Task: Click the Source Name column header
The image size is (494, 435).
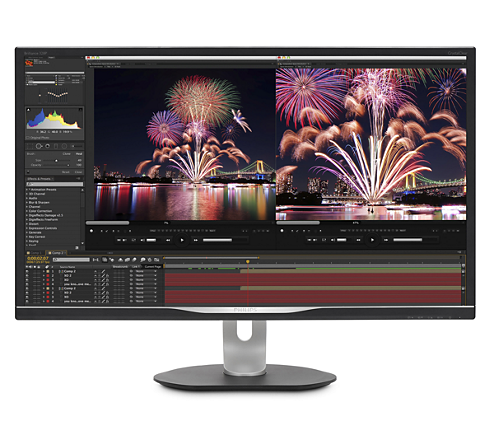Action: 67,267
